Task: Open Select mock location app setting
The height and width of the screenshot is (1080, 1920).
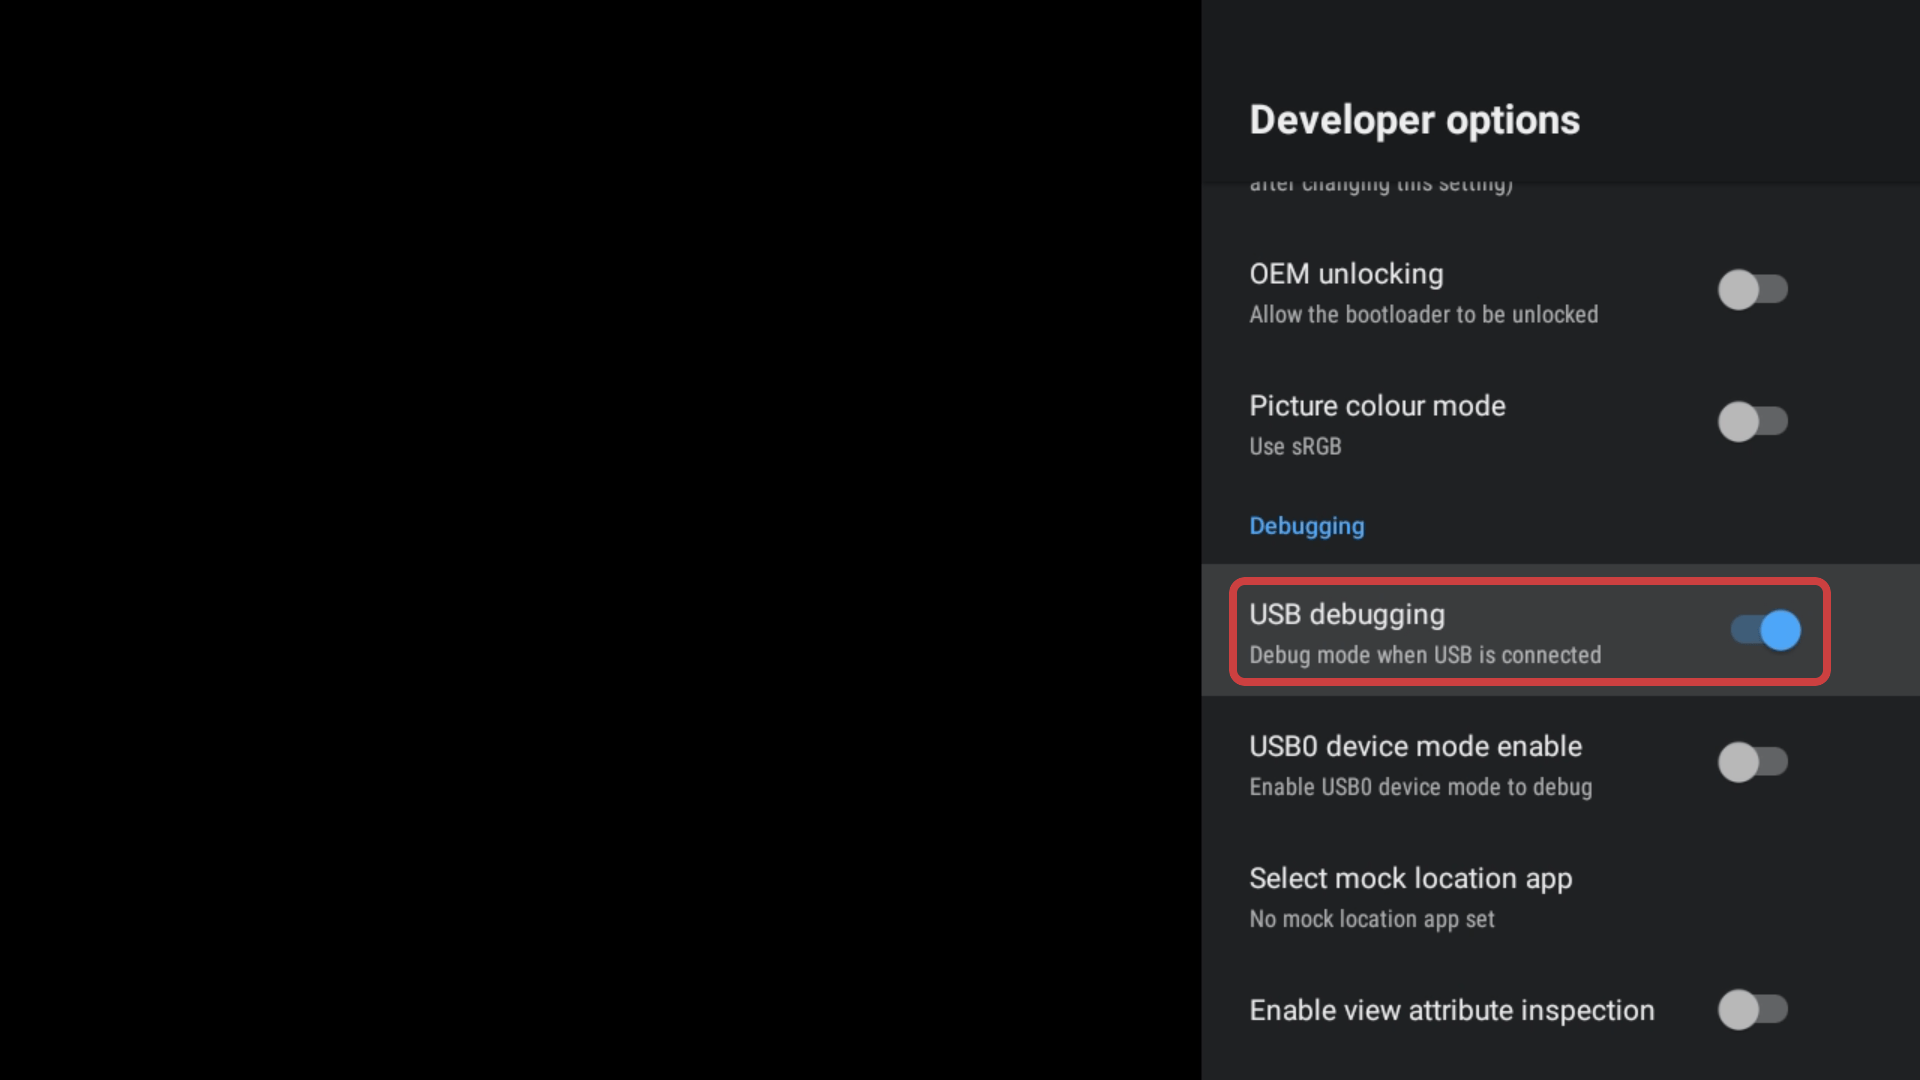Action: coord(1410,879)
